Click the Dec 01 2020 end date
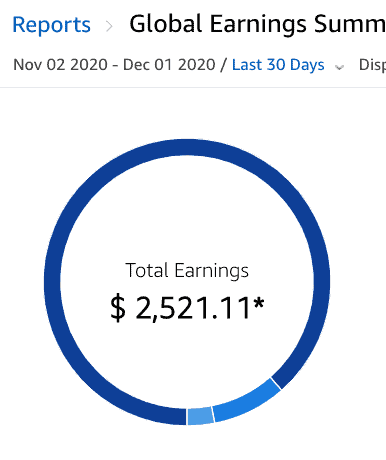 [169, 65]
